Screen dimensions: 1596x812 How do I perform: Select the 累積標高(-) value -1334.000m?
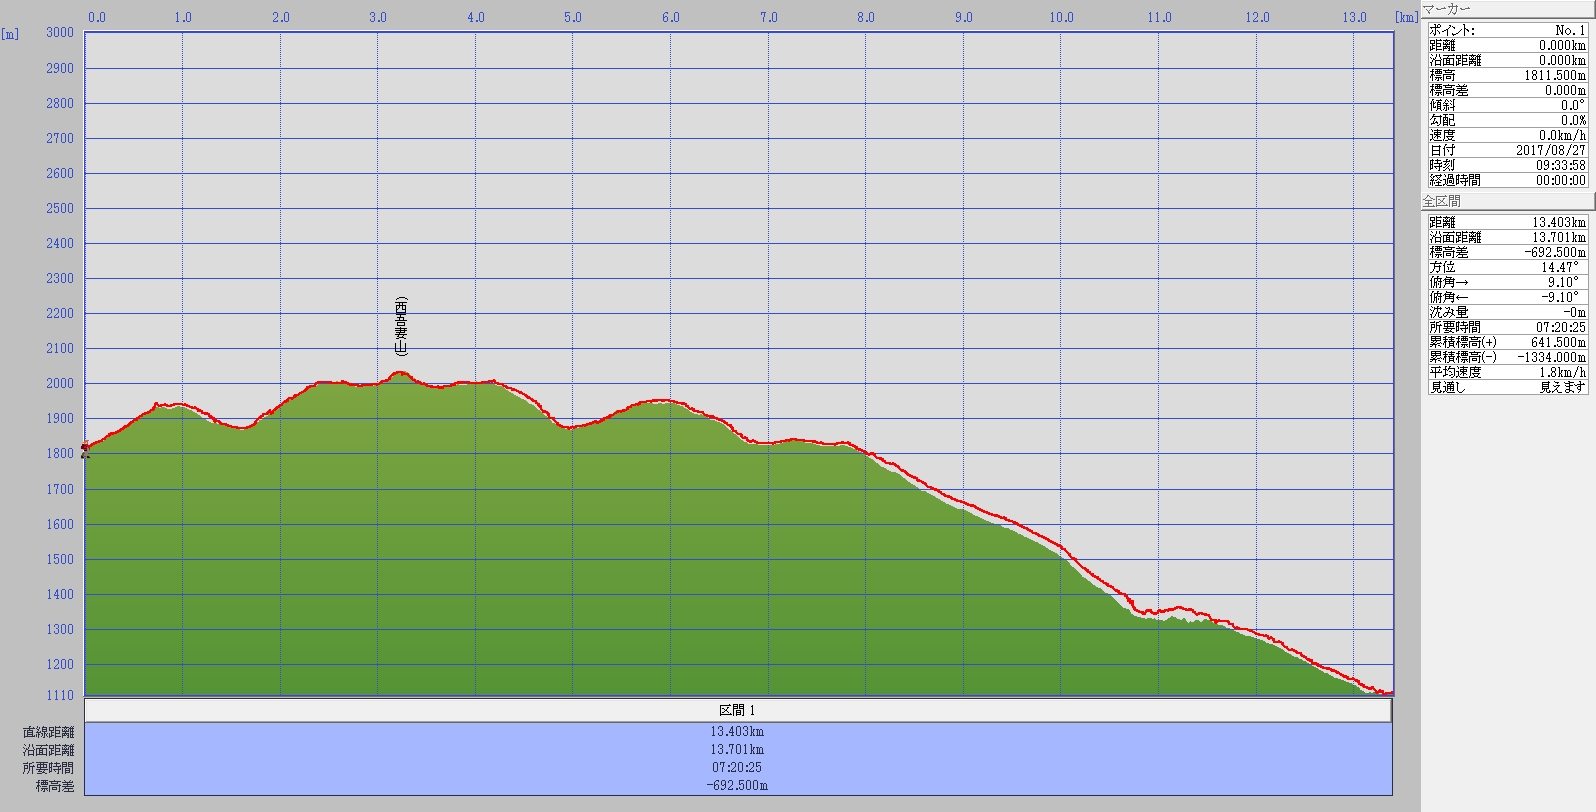[1553, 357]
